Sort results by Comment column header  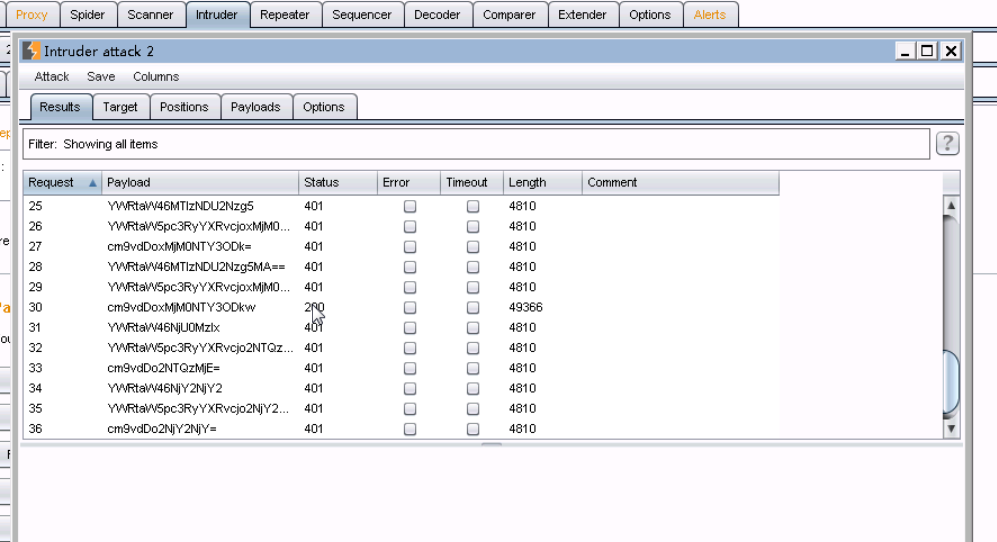pyautogui.click(x=680, y=183)
